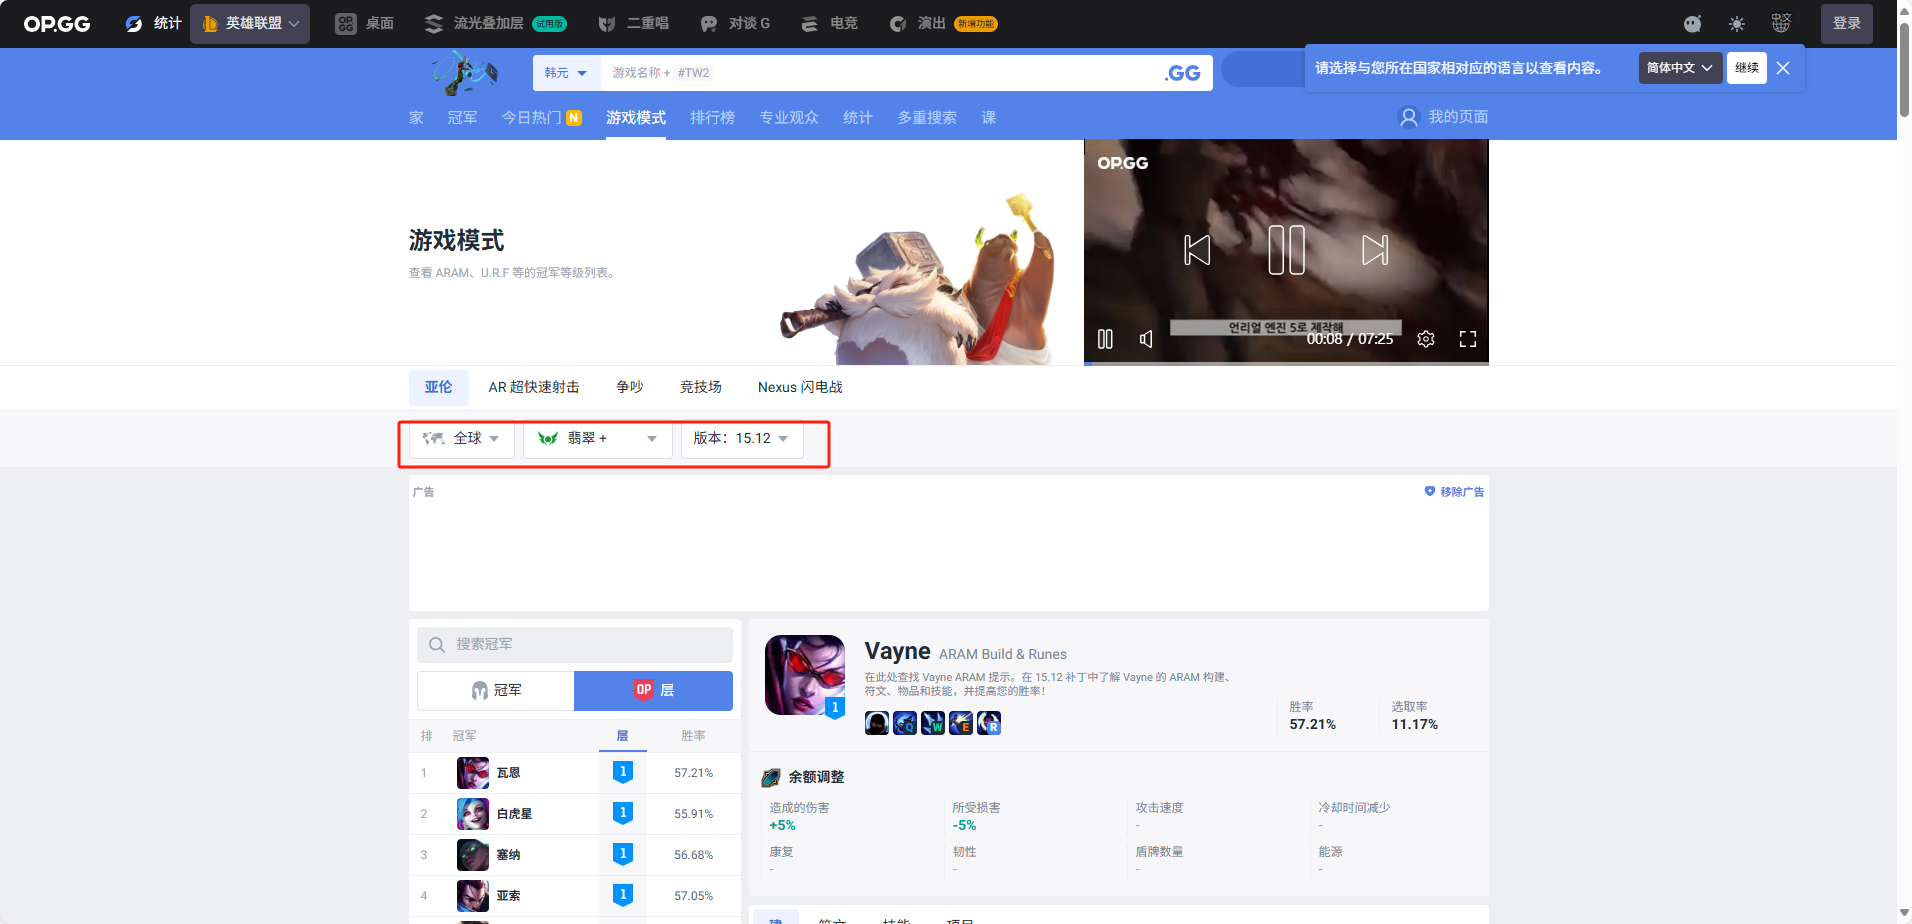Select the 亚伦 ARAM mode tab
The width and height of the screenshot is (1912, 924).
438,387
